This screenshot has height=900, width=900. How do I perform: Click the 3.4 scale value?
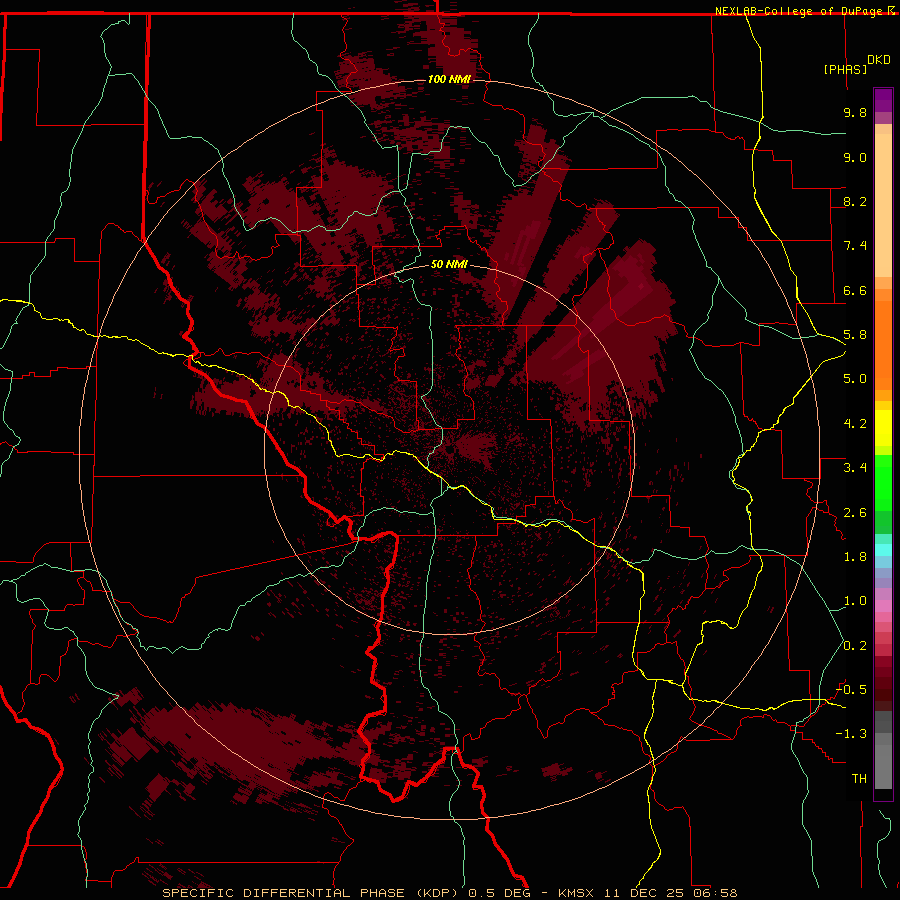coord(855,468)
